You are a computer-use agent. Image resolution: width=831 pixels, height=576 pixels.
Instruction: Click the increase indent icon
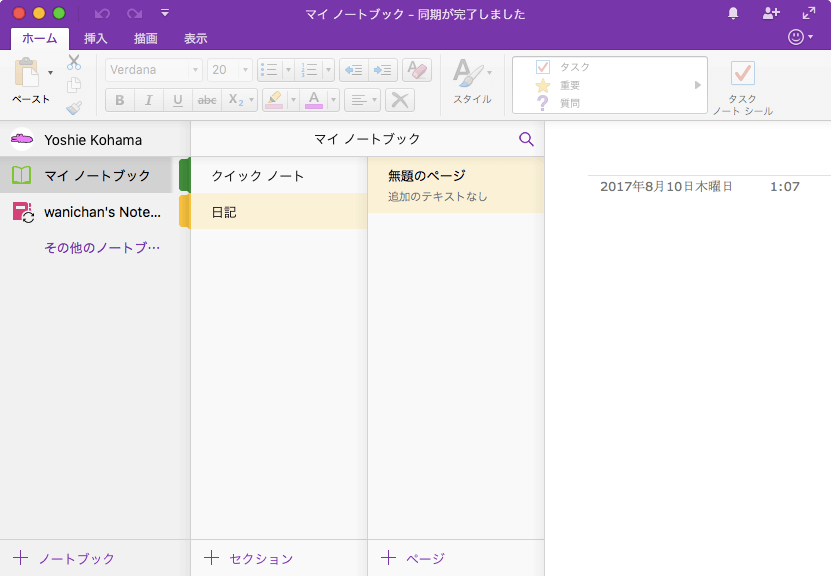tap(383, 70)
